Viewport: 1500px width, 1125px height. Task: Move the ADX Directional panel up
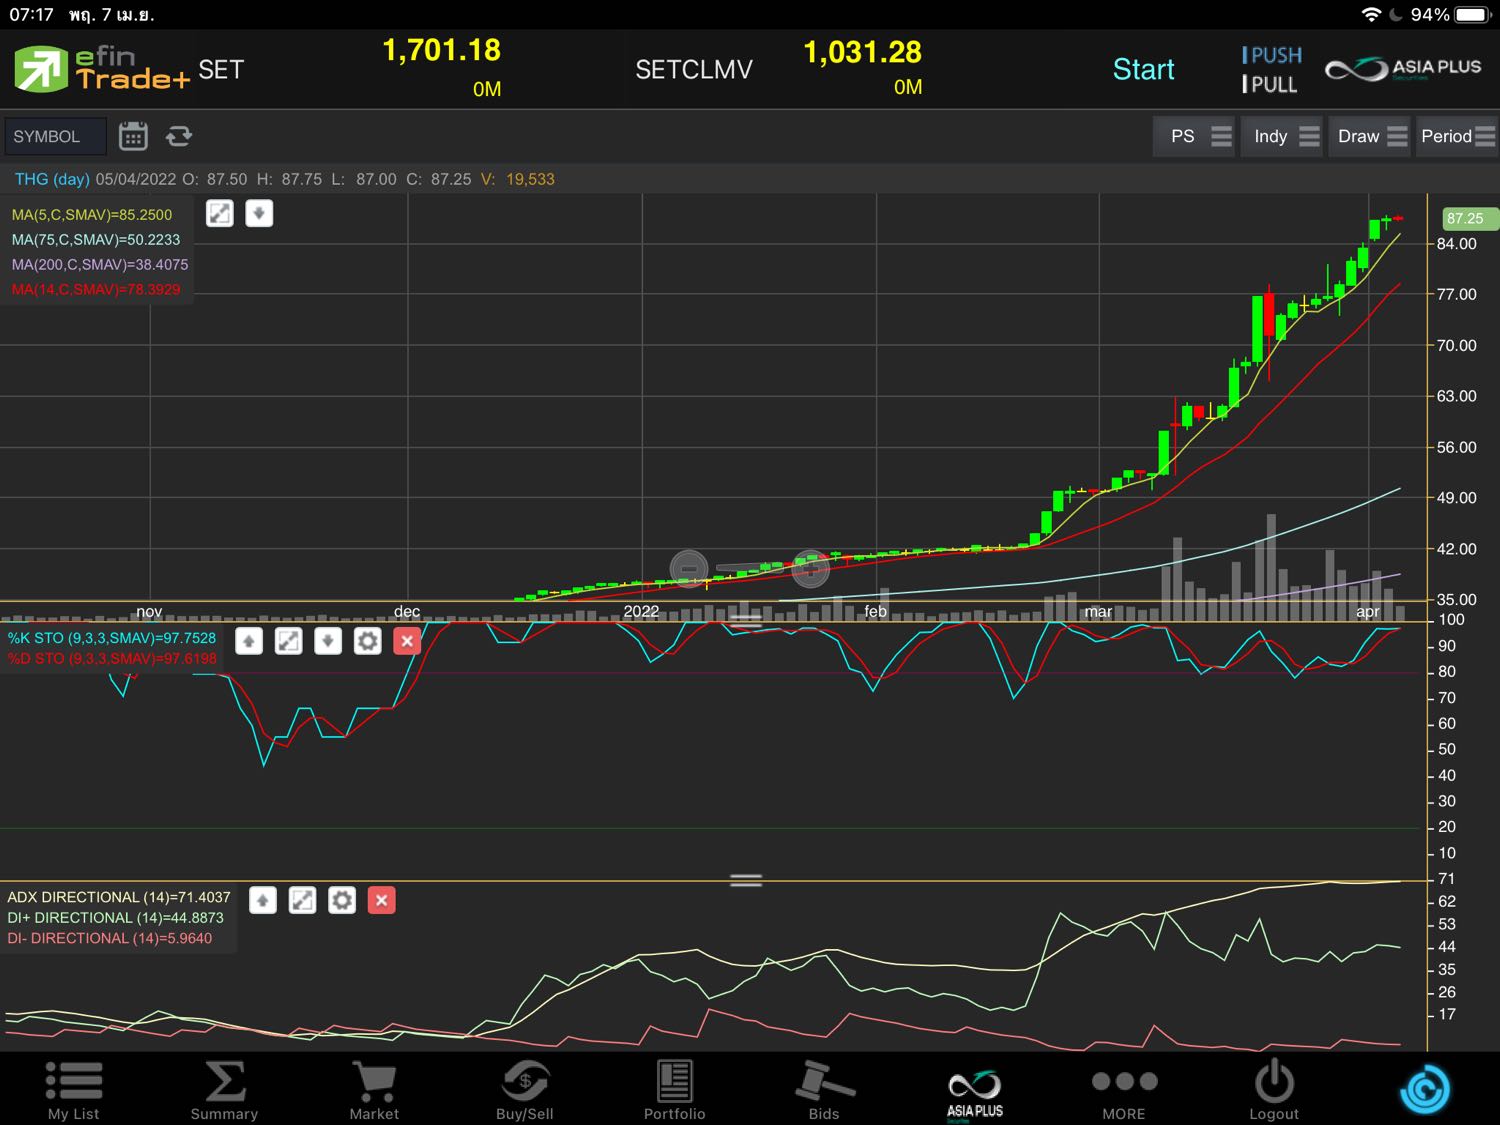(x=263, y=900)
